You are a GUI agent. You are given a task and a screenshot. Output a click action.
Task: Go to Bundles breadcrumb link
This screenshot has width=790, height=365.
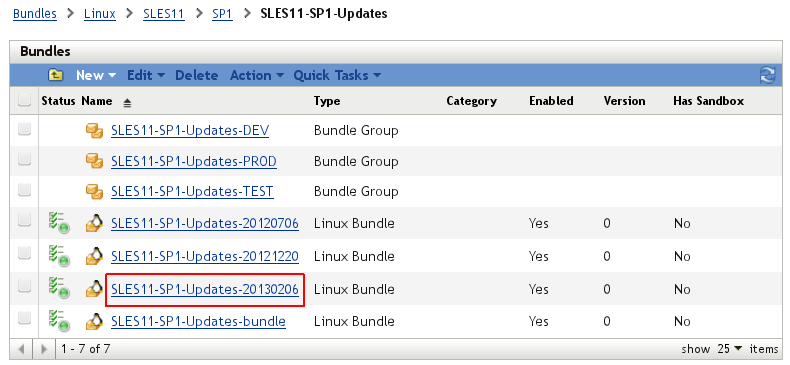(35, 14)
